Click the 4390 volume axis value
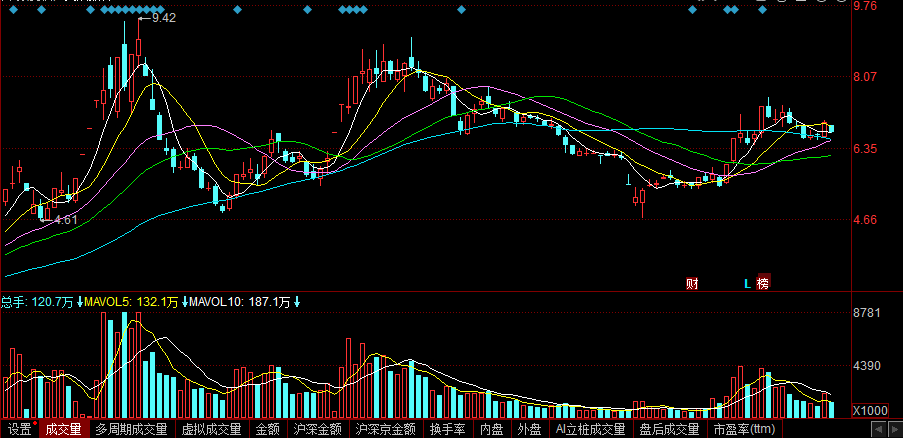The height and width of the screenshot is (438, 903). pyautogui.click(x=866, y=366)
